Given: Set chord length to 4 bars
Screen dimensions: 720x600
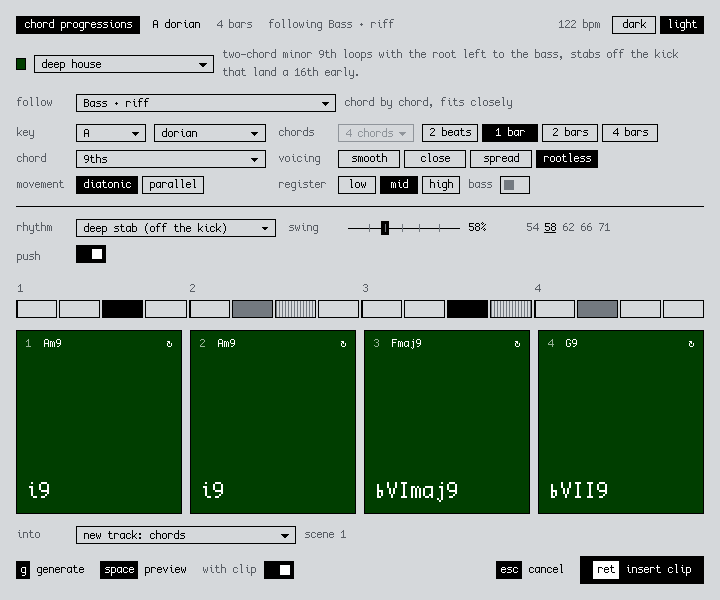Looking at the screenshot, I should click(630, 133).
